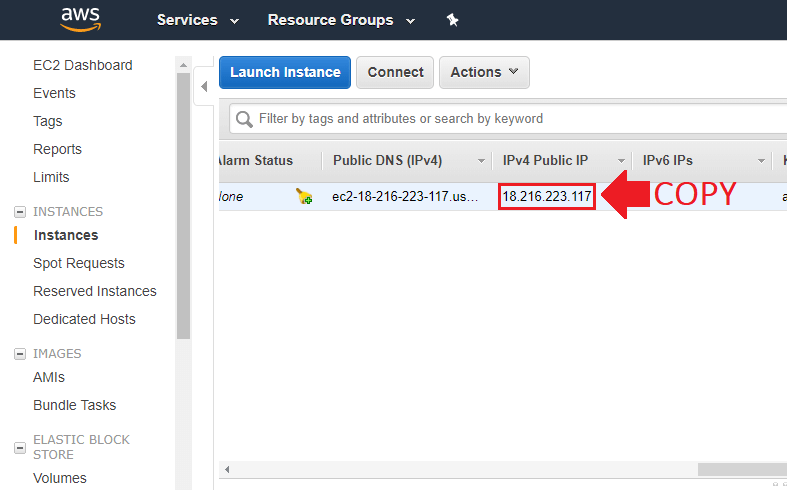Open IPv4 Public IP column sort arrow
This screenshot has width=787, height=490.
pyautogui.click(x=621, y=161)
